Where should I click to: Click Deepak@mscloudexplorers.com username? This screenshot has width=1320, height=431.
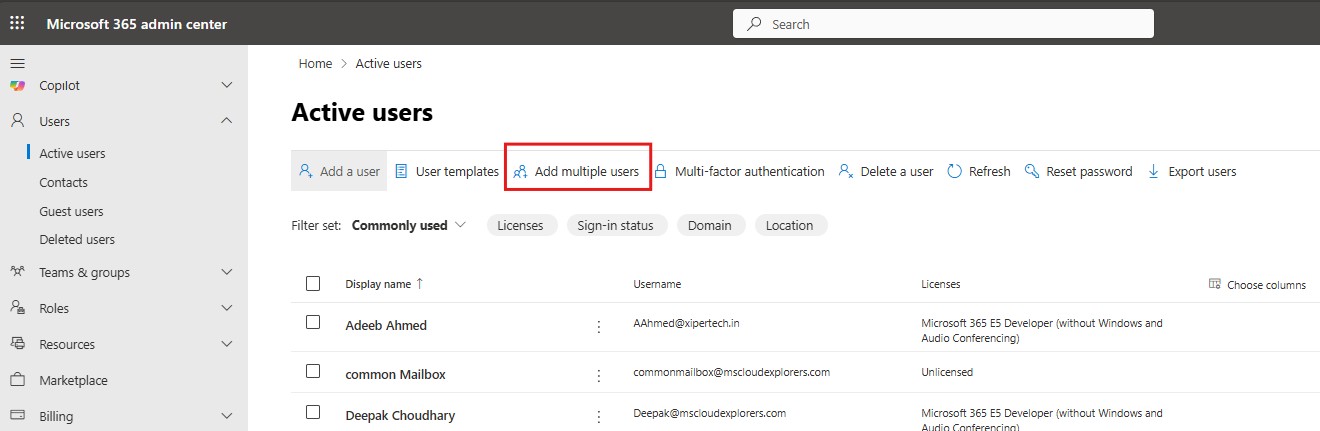pos(709,412)
